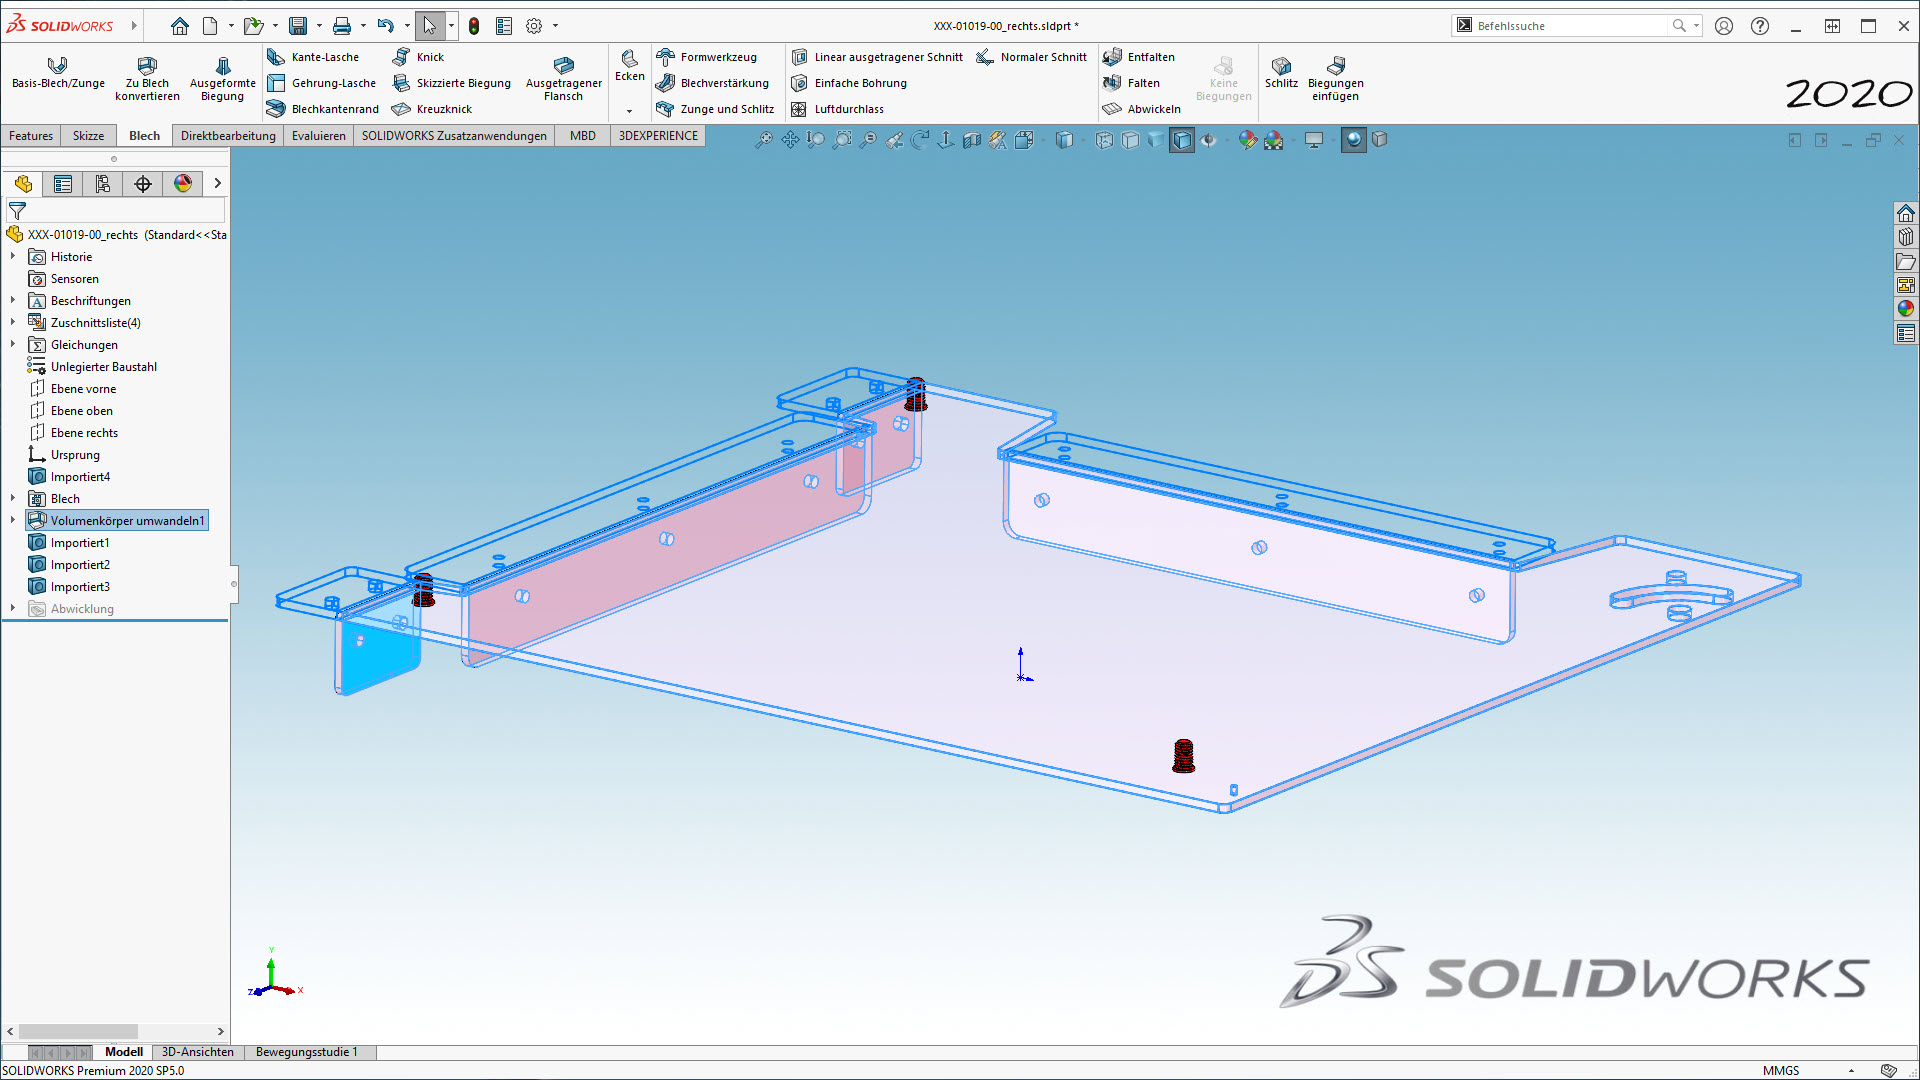1920x1080 pixels.
Task: Open the New document dropdown arrow
Action: click(231, 26)
